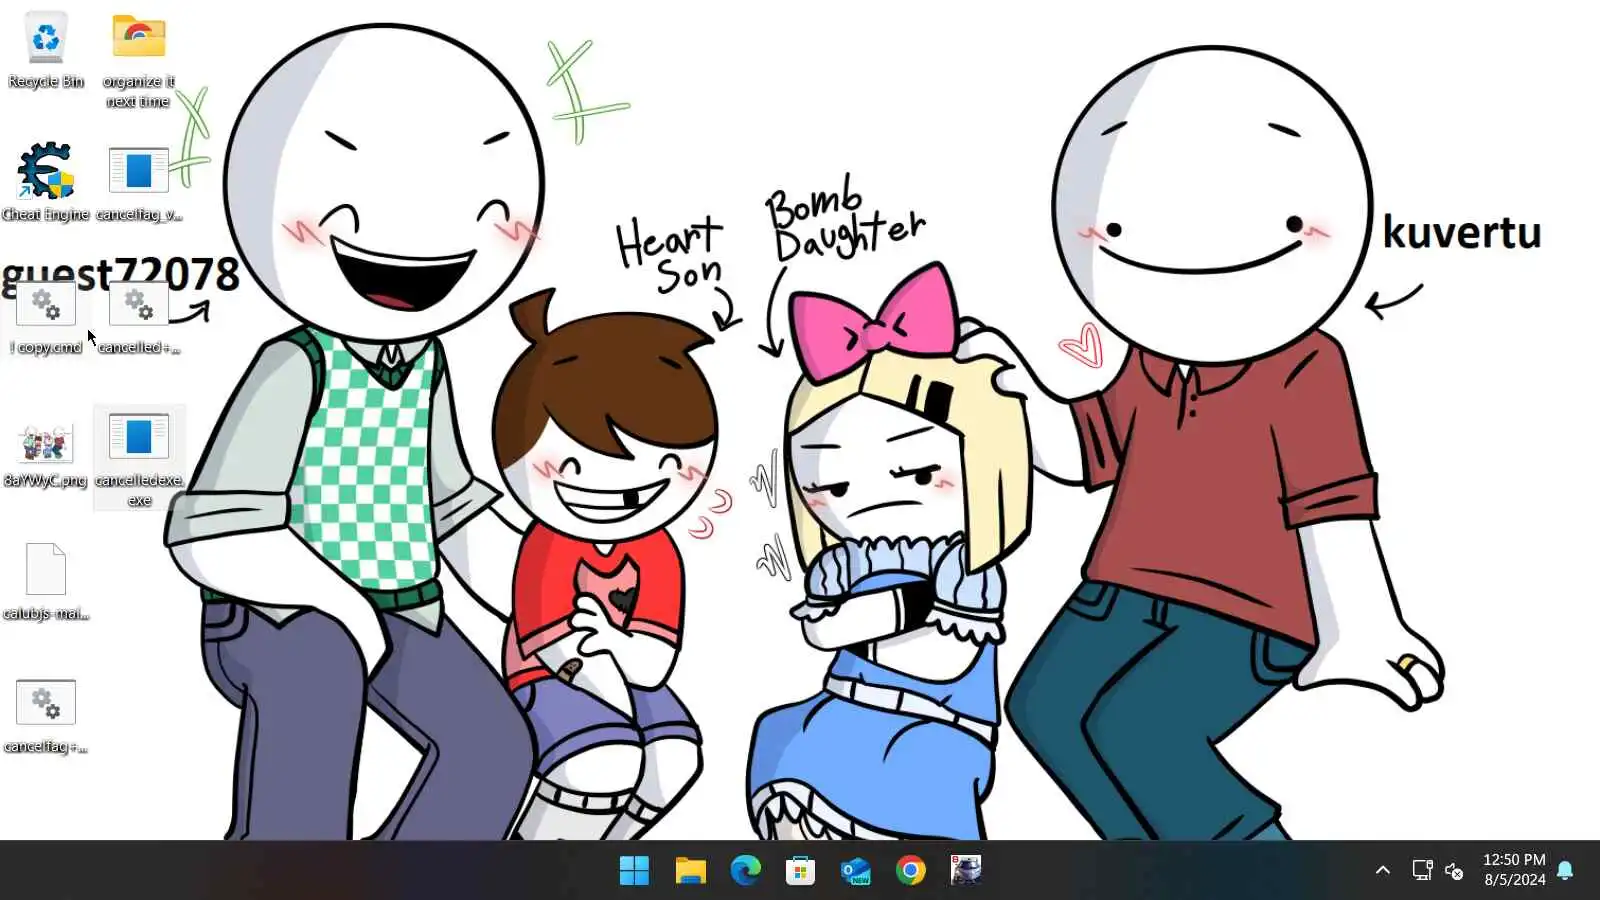
Task: Select the '! copy.cmd' script file
Action: point(46,318)
